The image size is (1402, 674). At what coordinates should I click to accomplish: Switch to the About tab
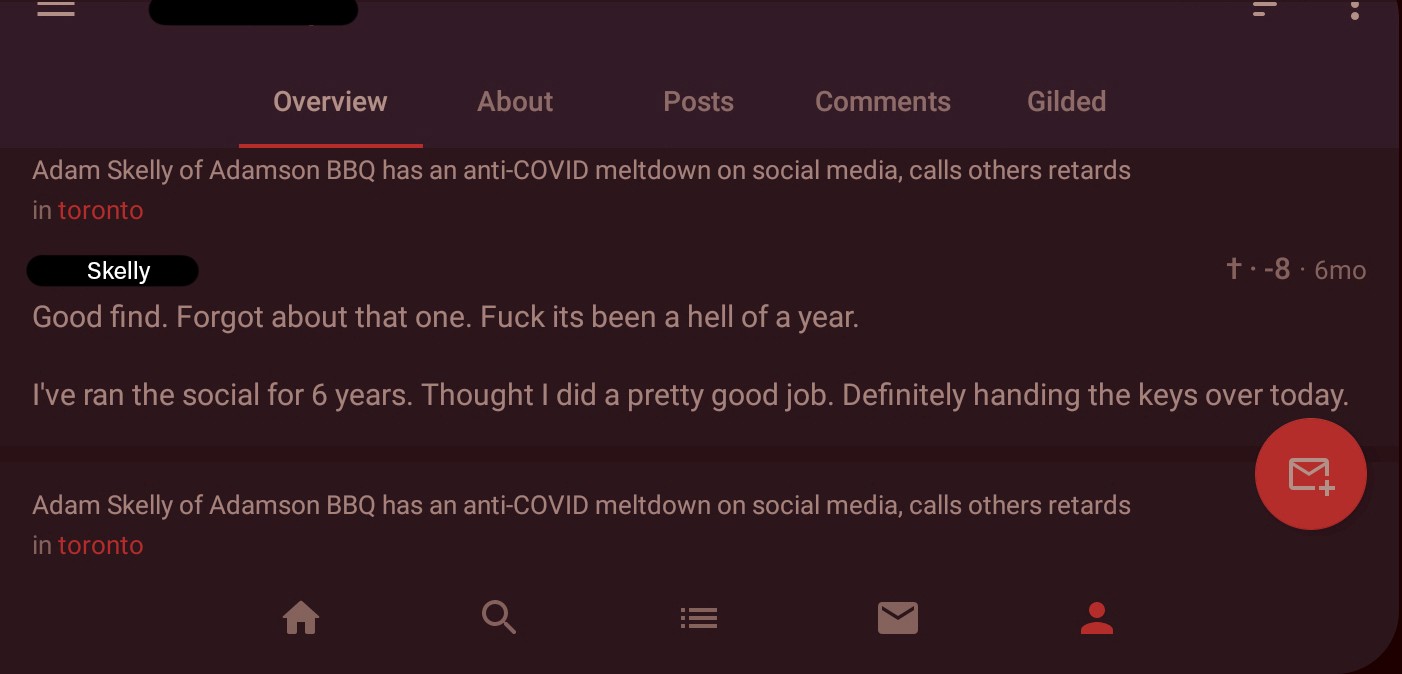tap(515, 101)
